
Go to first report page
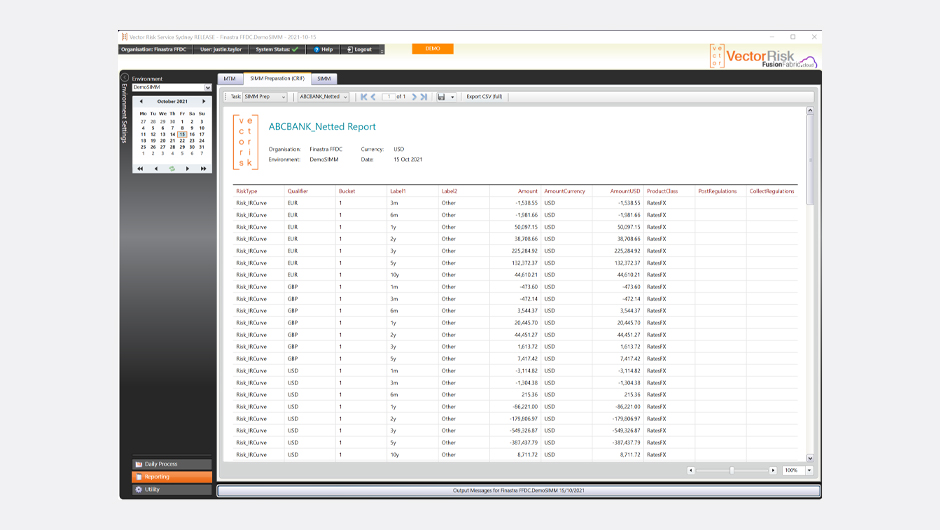(x=363, y=97)
